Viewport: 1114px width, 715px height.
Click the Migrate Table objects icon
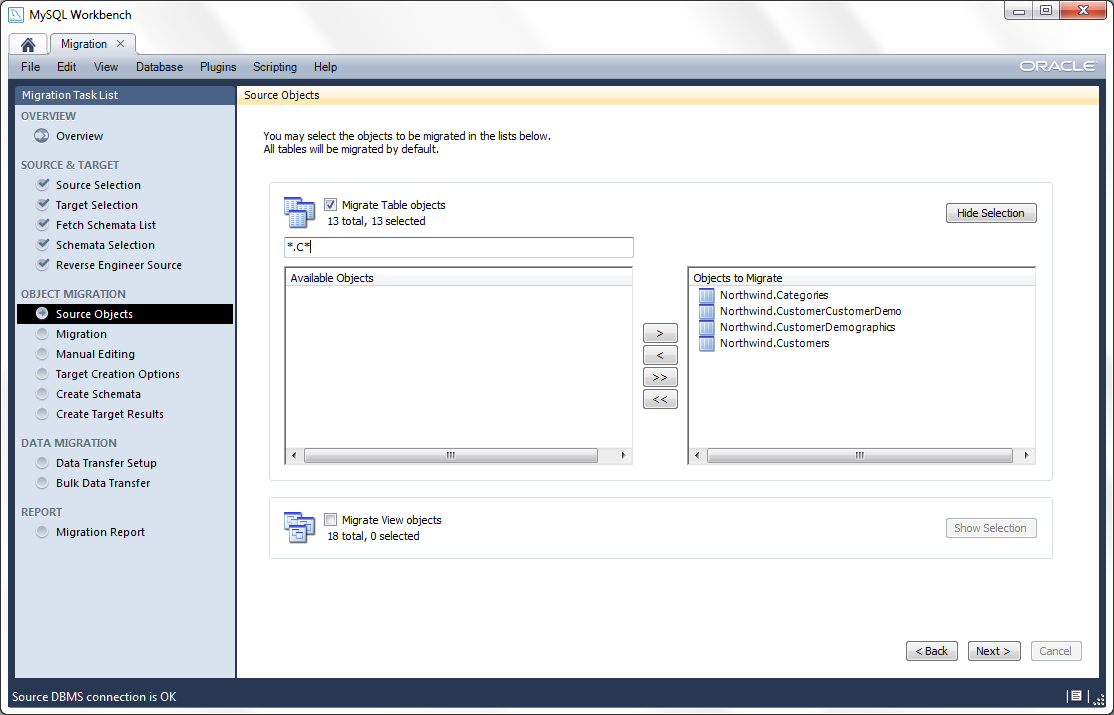tap(300, 213)
